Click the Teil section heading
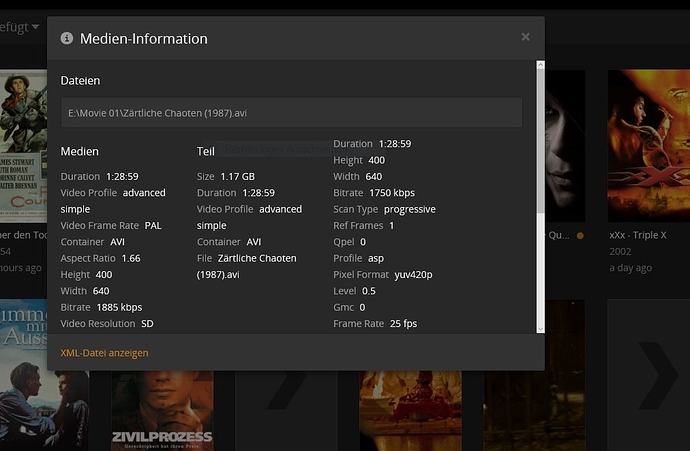690x451 pixels. [x=206, y=151]
